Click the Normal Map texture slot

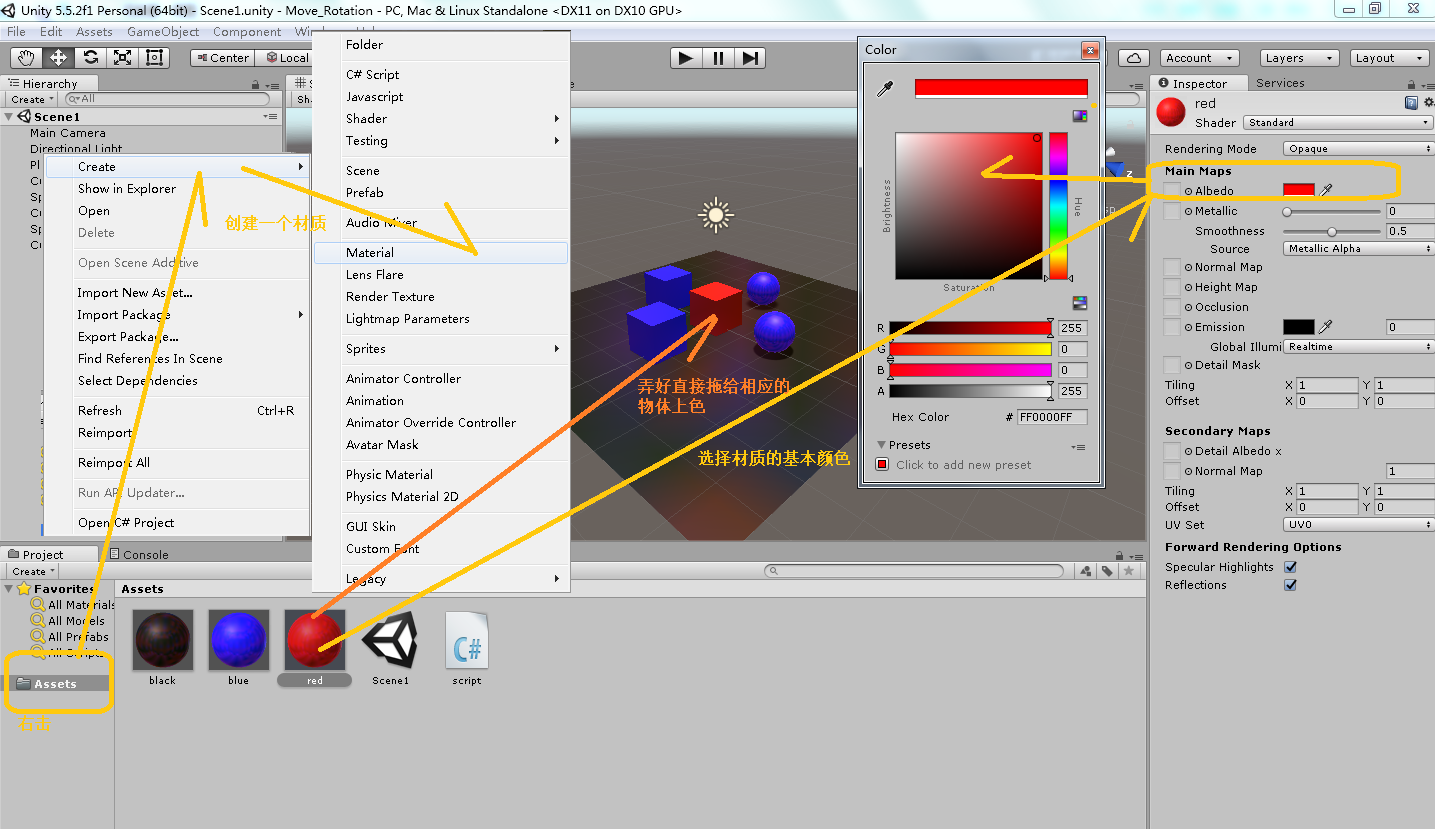click(1173, 267)
